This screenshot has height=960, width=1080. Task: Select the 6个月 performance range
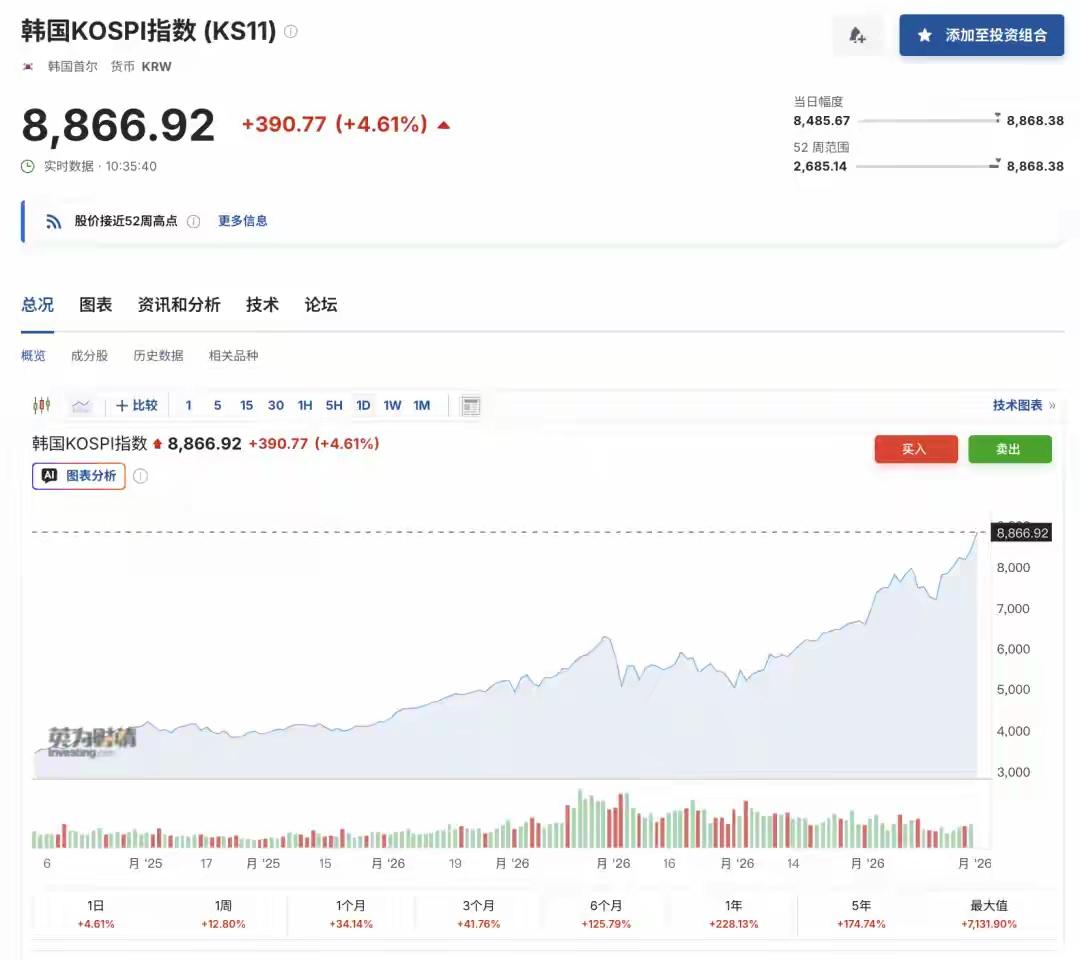pyautogui.click(x=605, y=915)
